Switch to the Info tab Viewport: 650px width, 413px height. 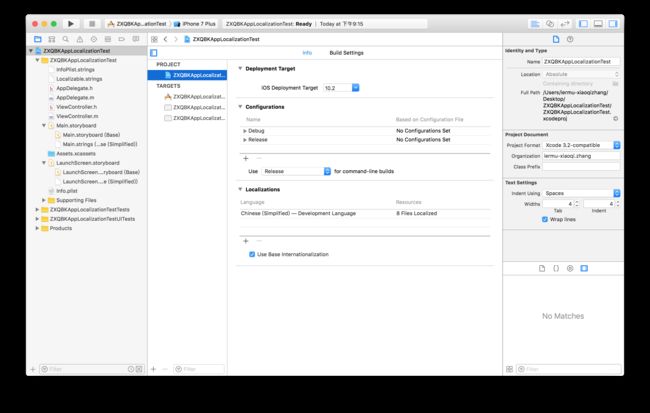click(307, 53)
